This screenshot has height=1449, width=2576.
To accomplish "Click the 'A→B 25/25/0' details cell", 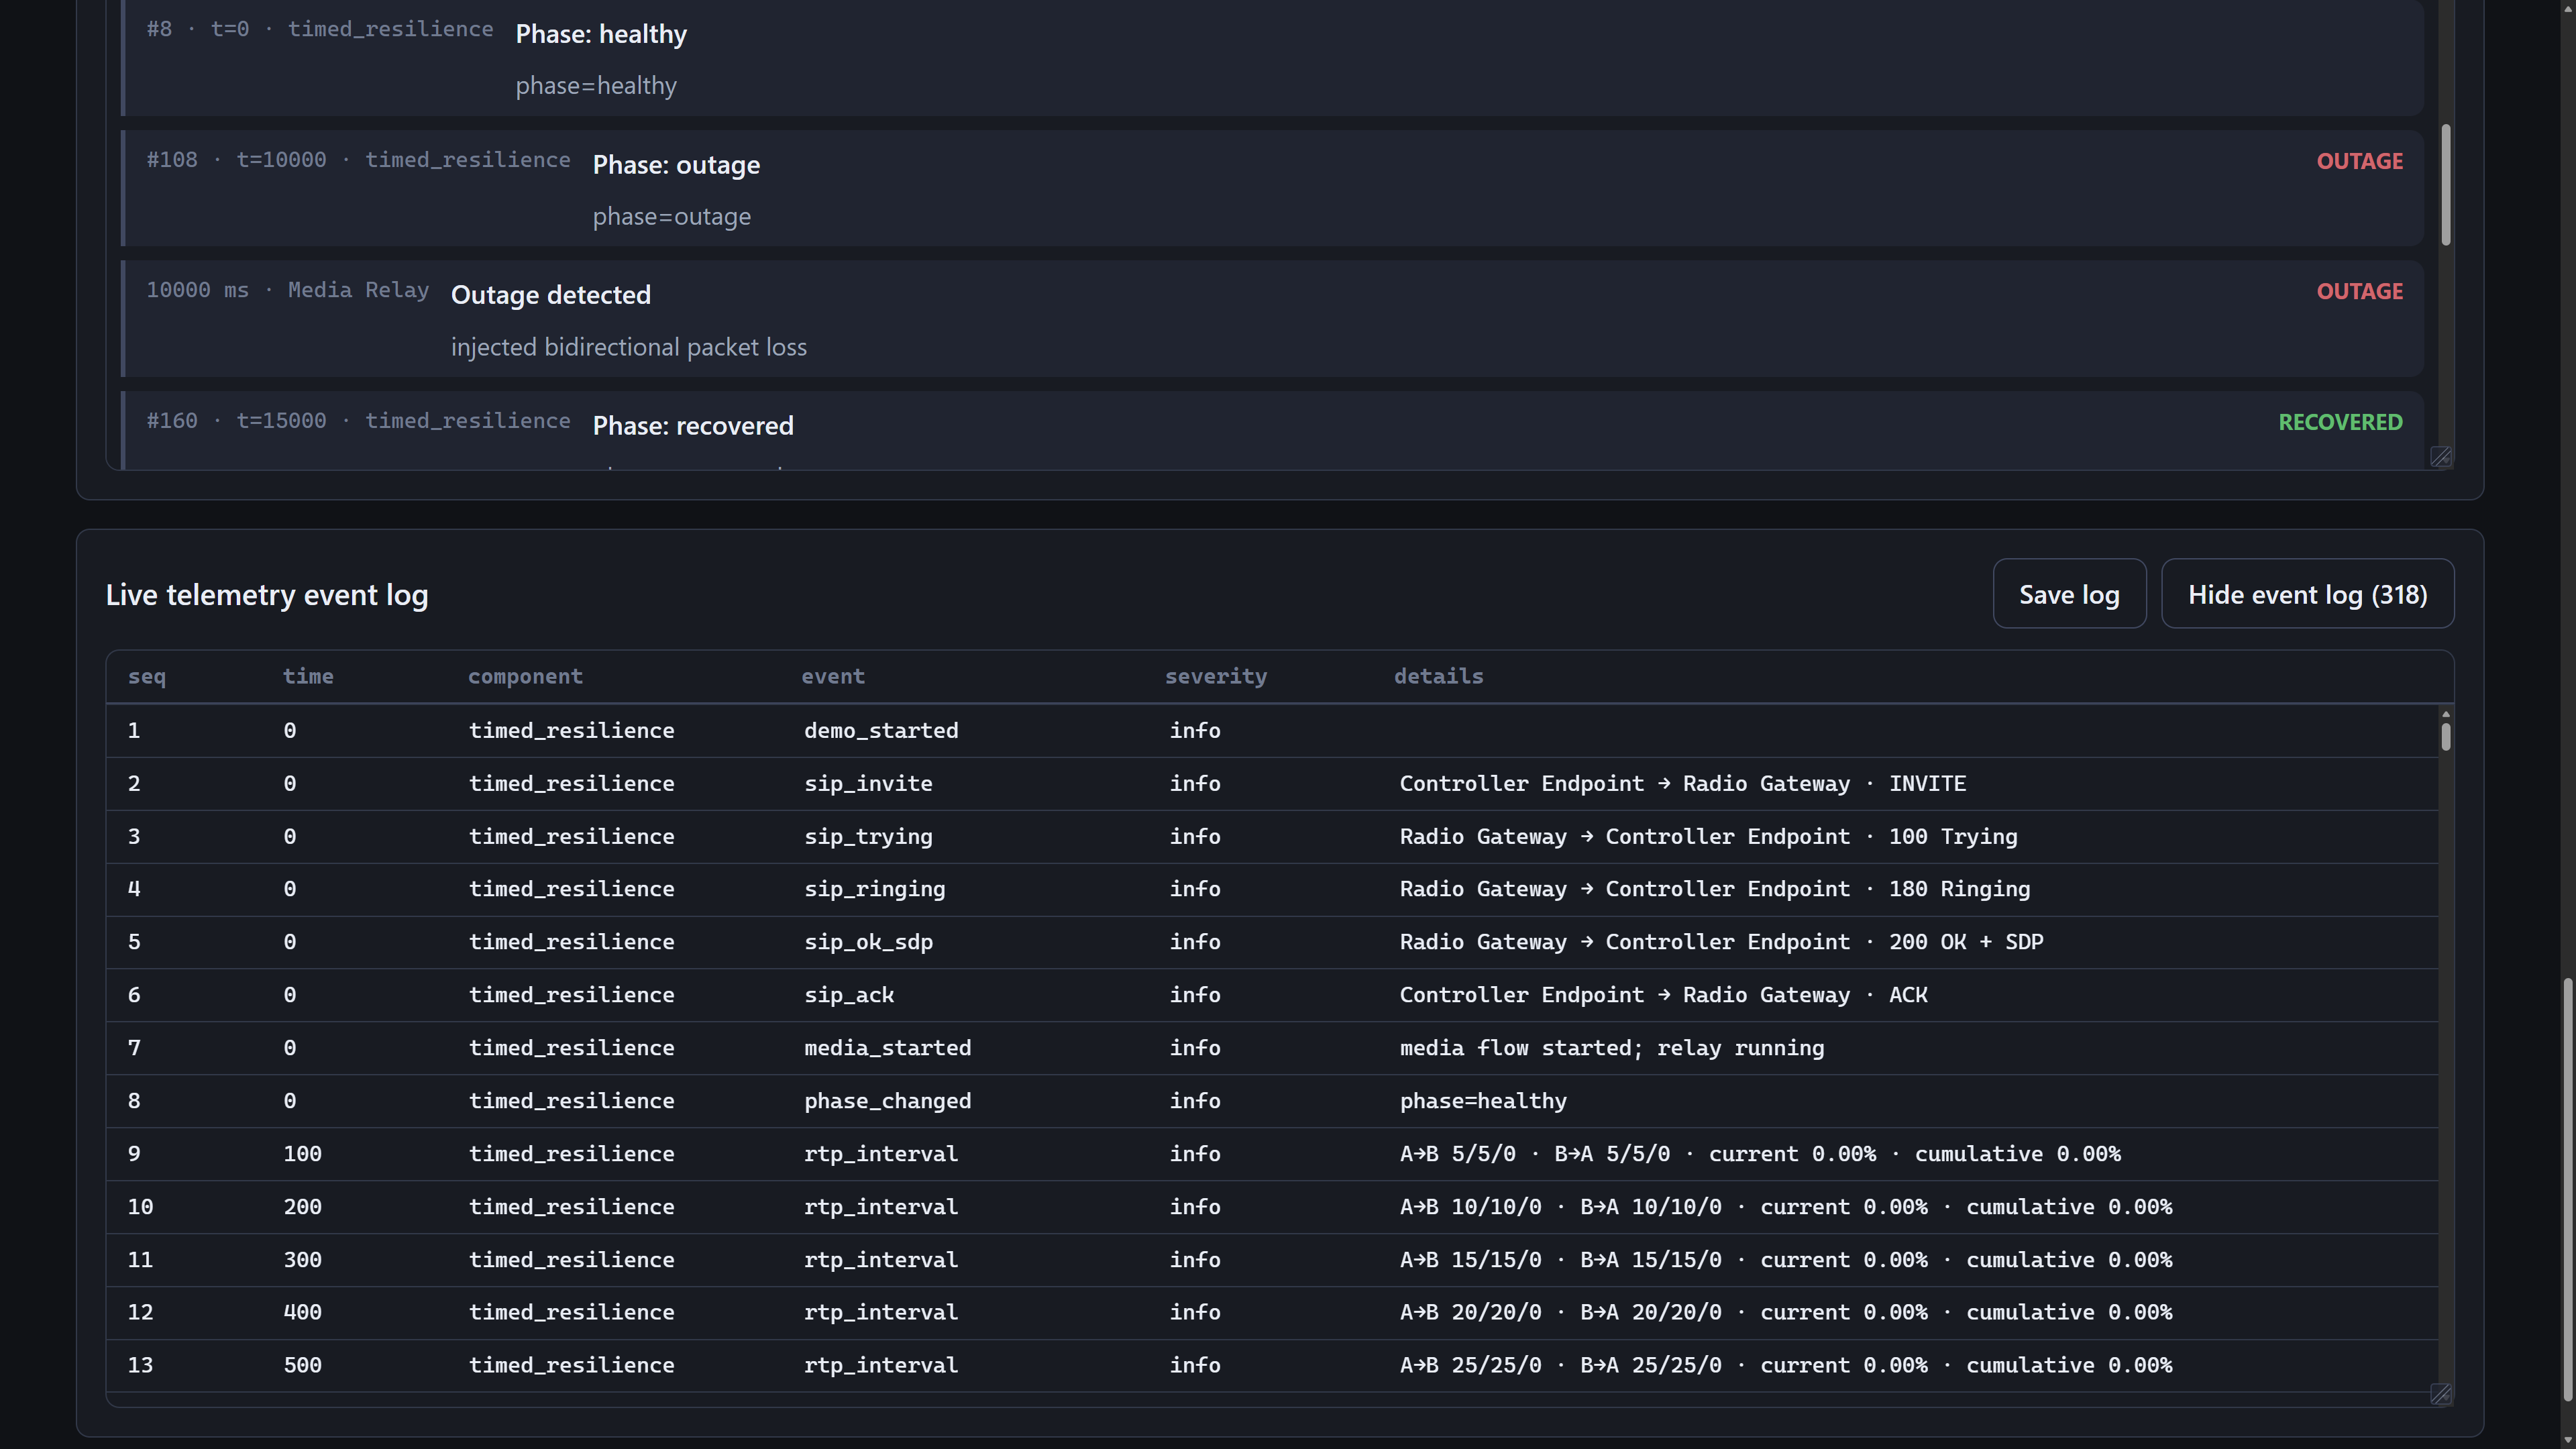I will pos(1786,1365).
